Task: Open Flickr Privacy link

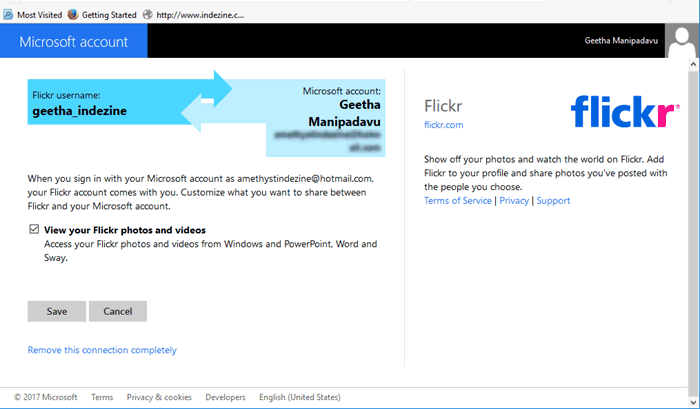Action: coord(514,201)
